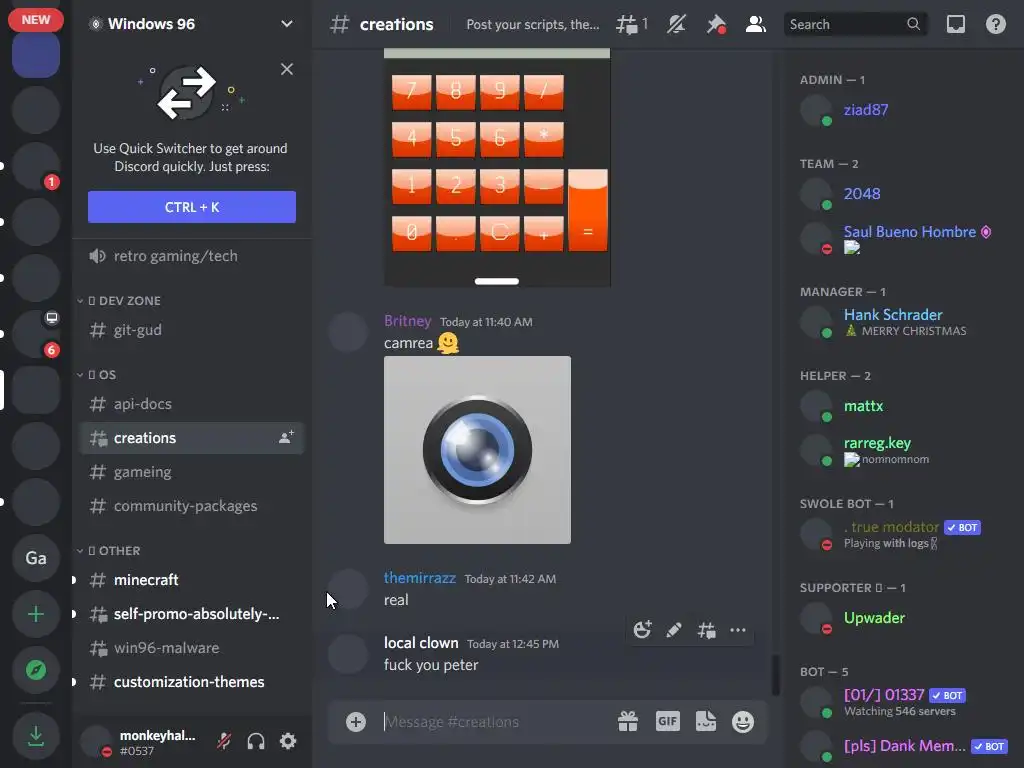The image size is (1024, 768).
Task: Click the Download Apps icon
Action: (x=36, y=736)
